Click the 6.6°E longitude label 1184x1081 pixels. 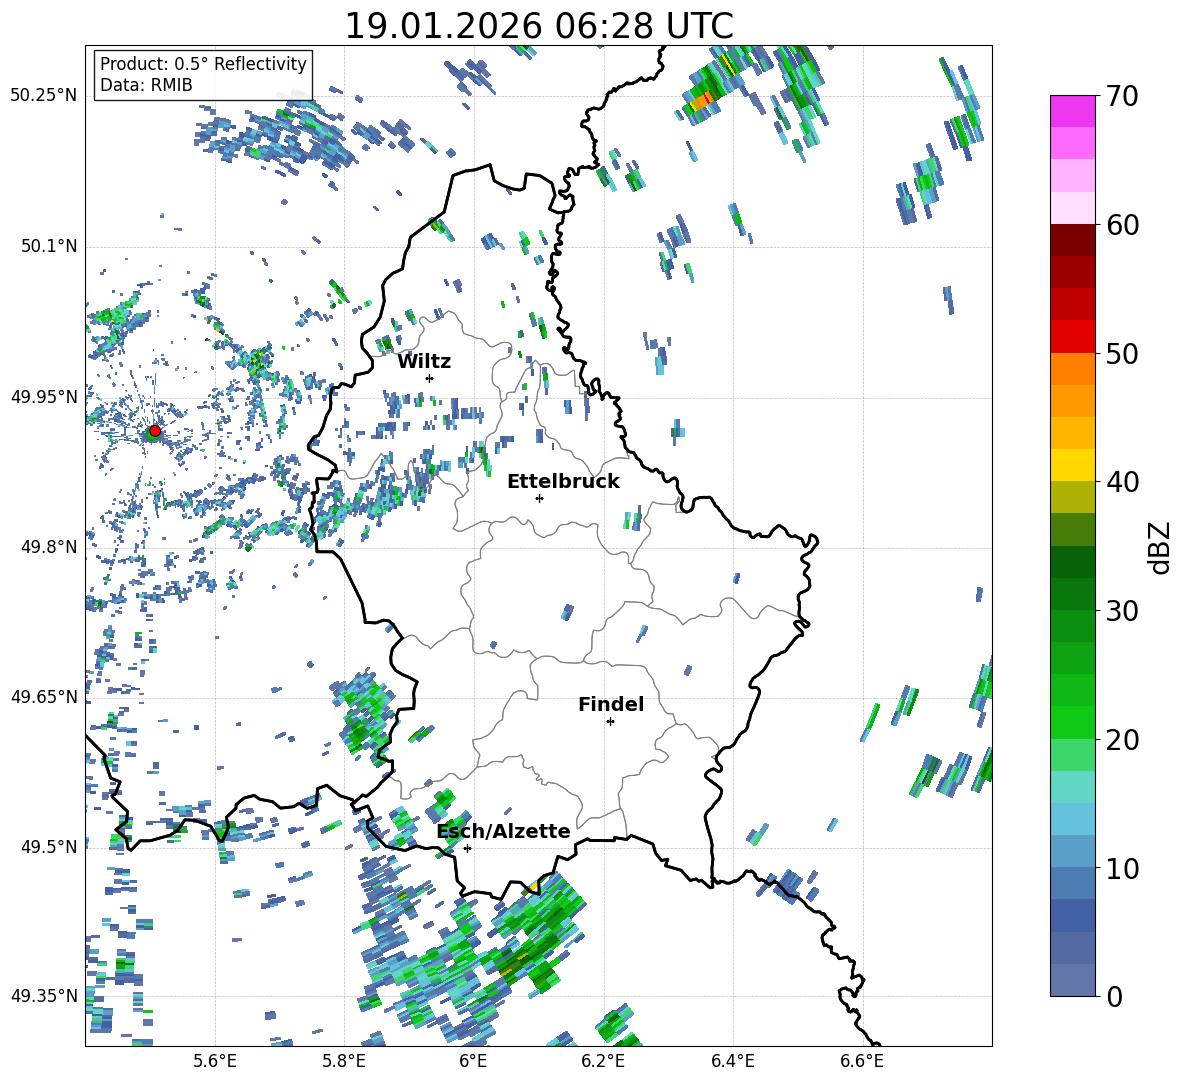[x=862, y=1061]
